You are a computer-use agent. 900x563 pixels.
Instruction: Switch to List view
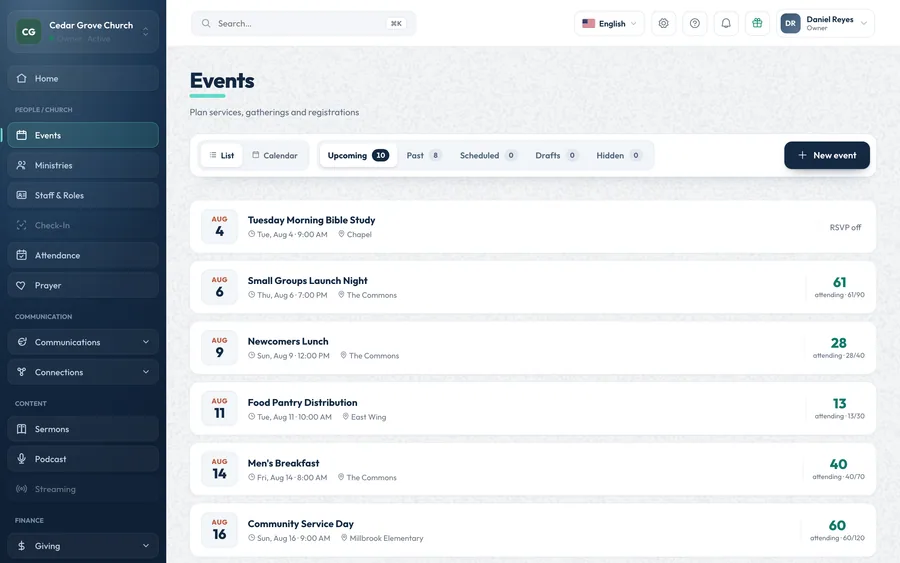coord(222,156)
